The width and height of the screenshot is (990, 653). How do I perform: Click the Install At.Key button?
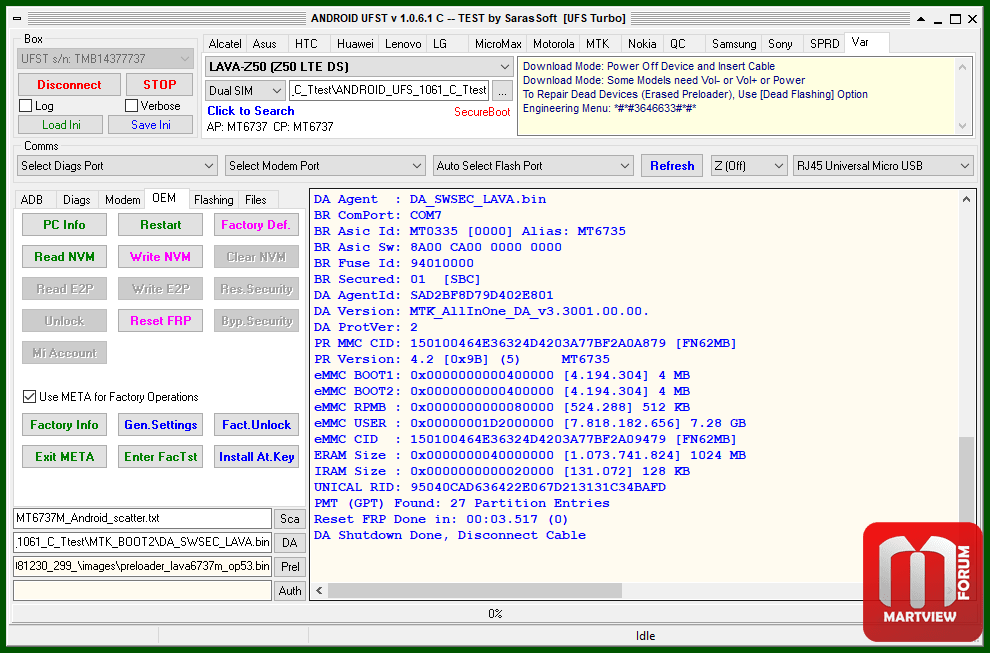(256, 457)
